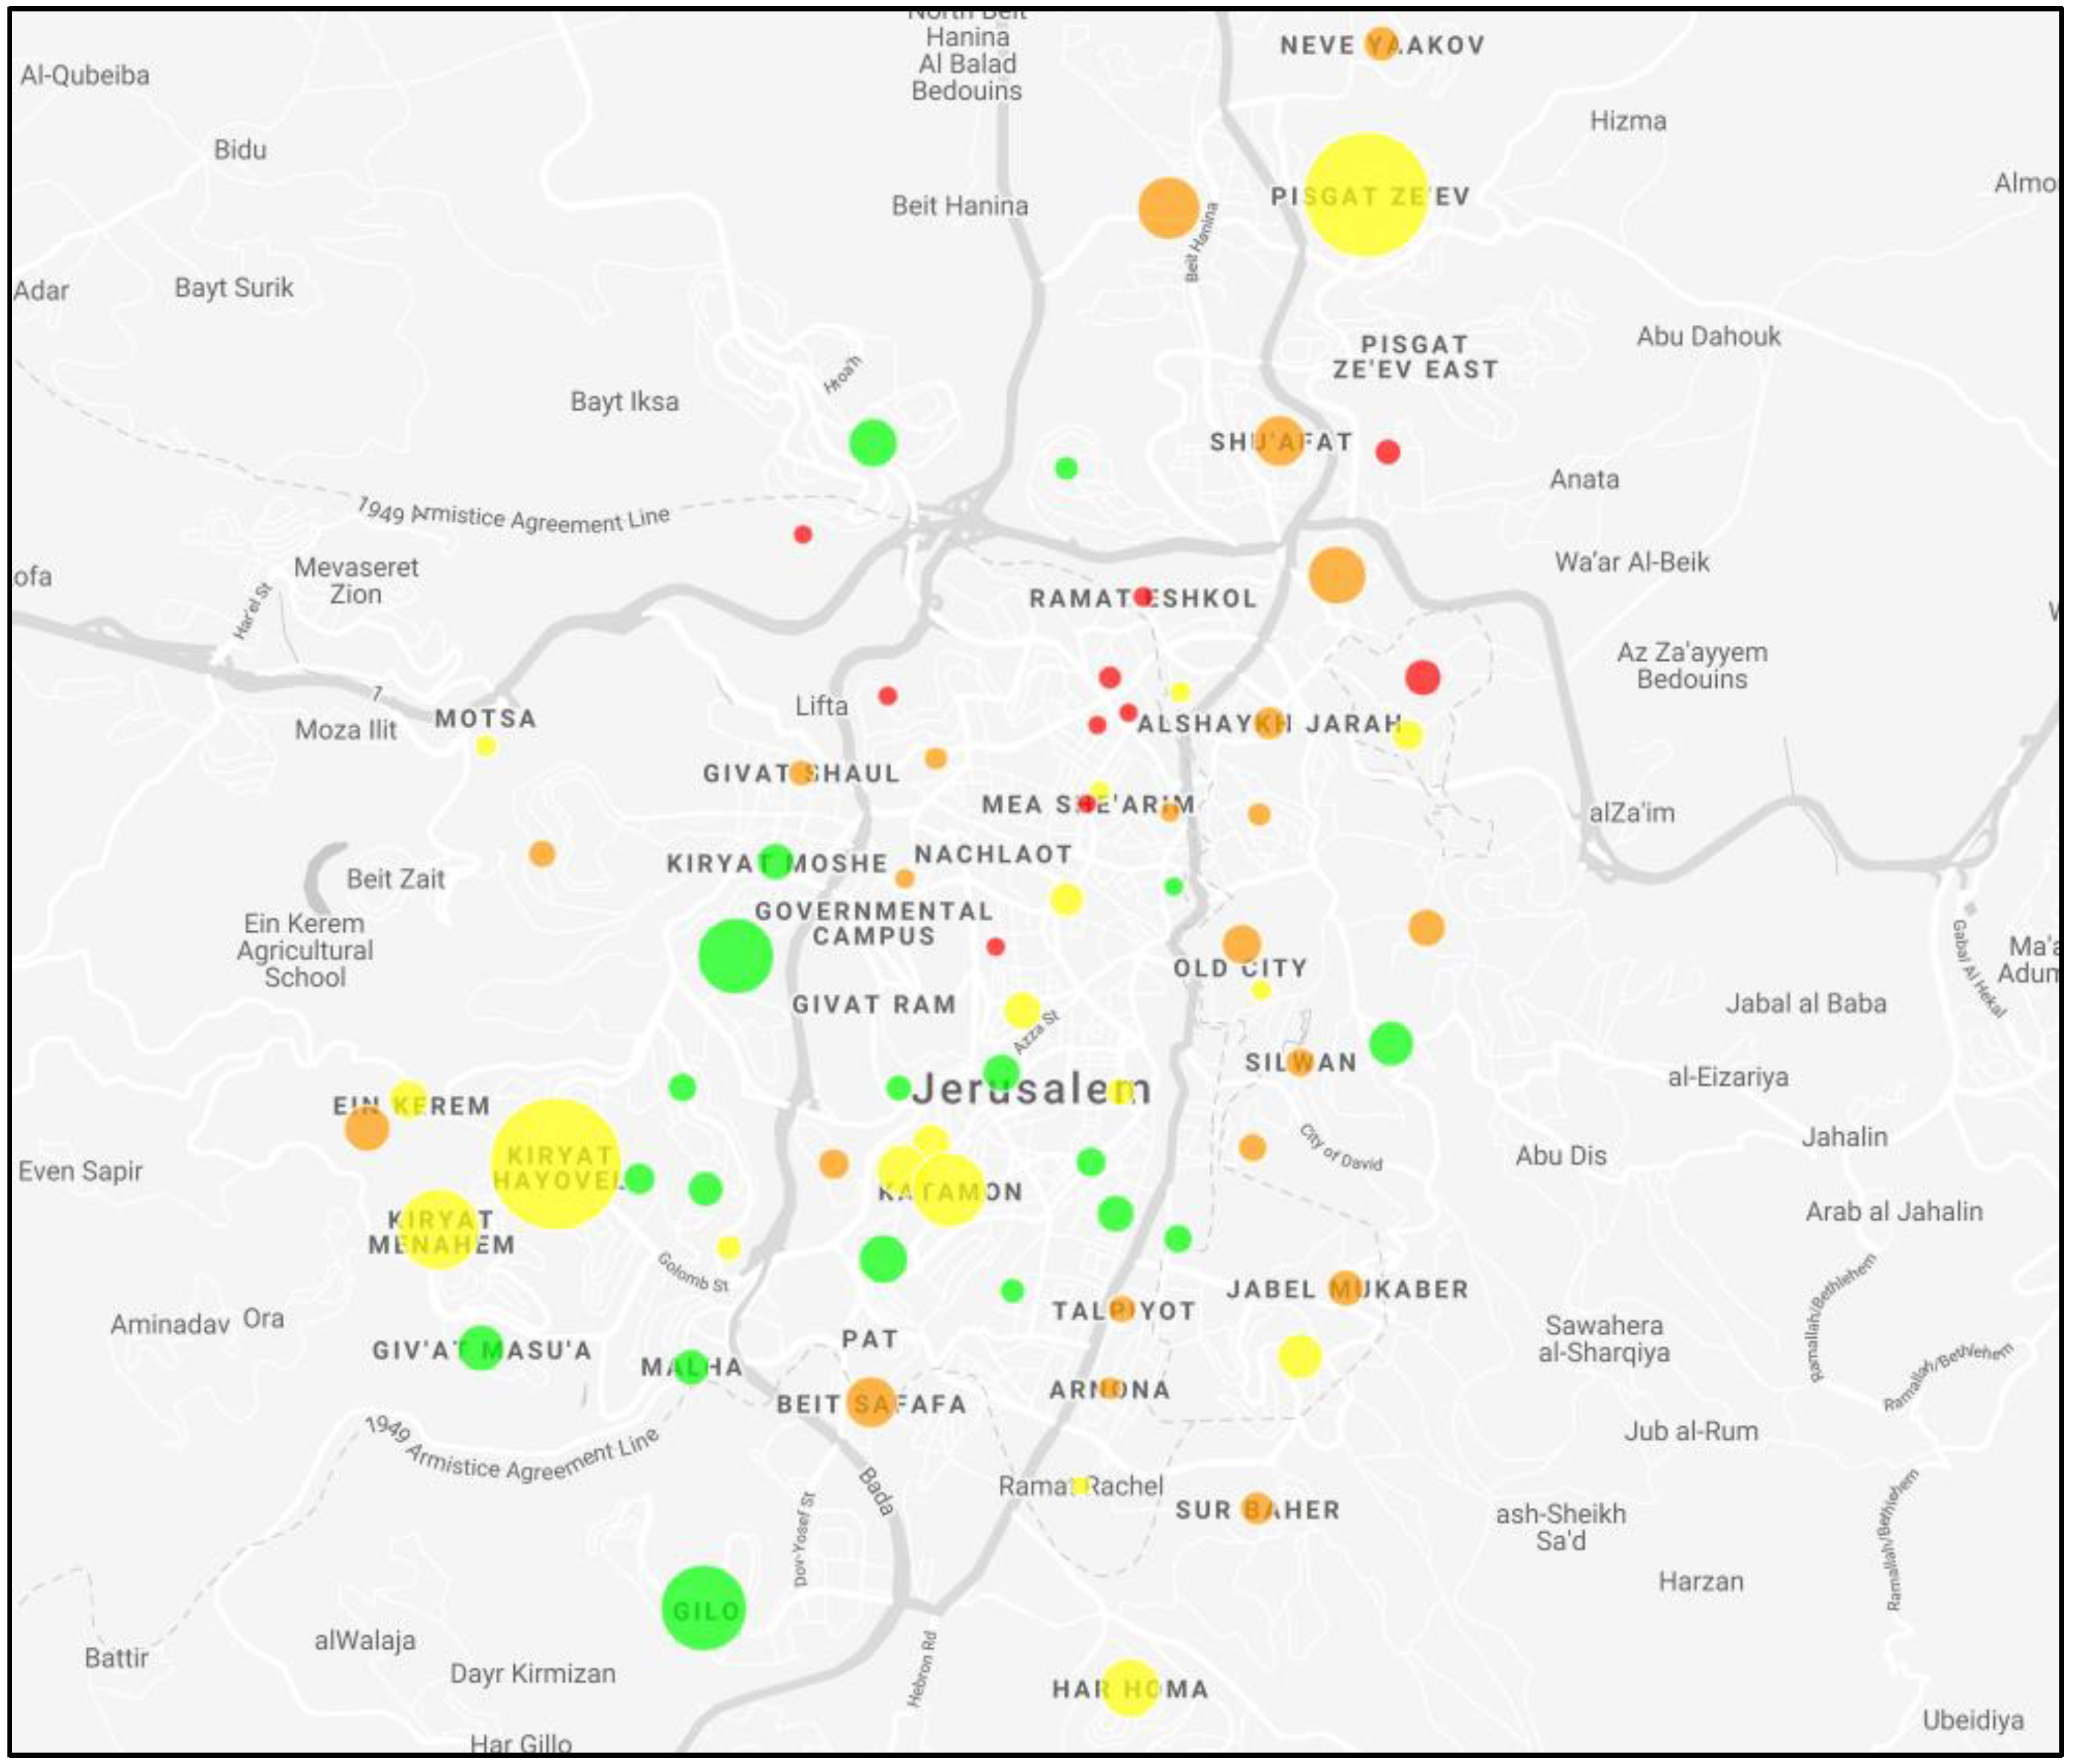Image resolution: width=2074 pixels, height=1764 pixels.
Task: Select the orange circle beside Beit Hanina road
Action: coord(1168,208)
